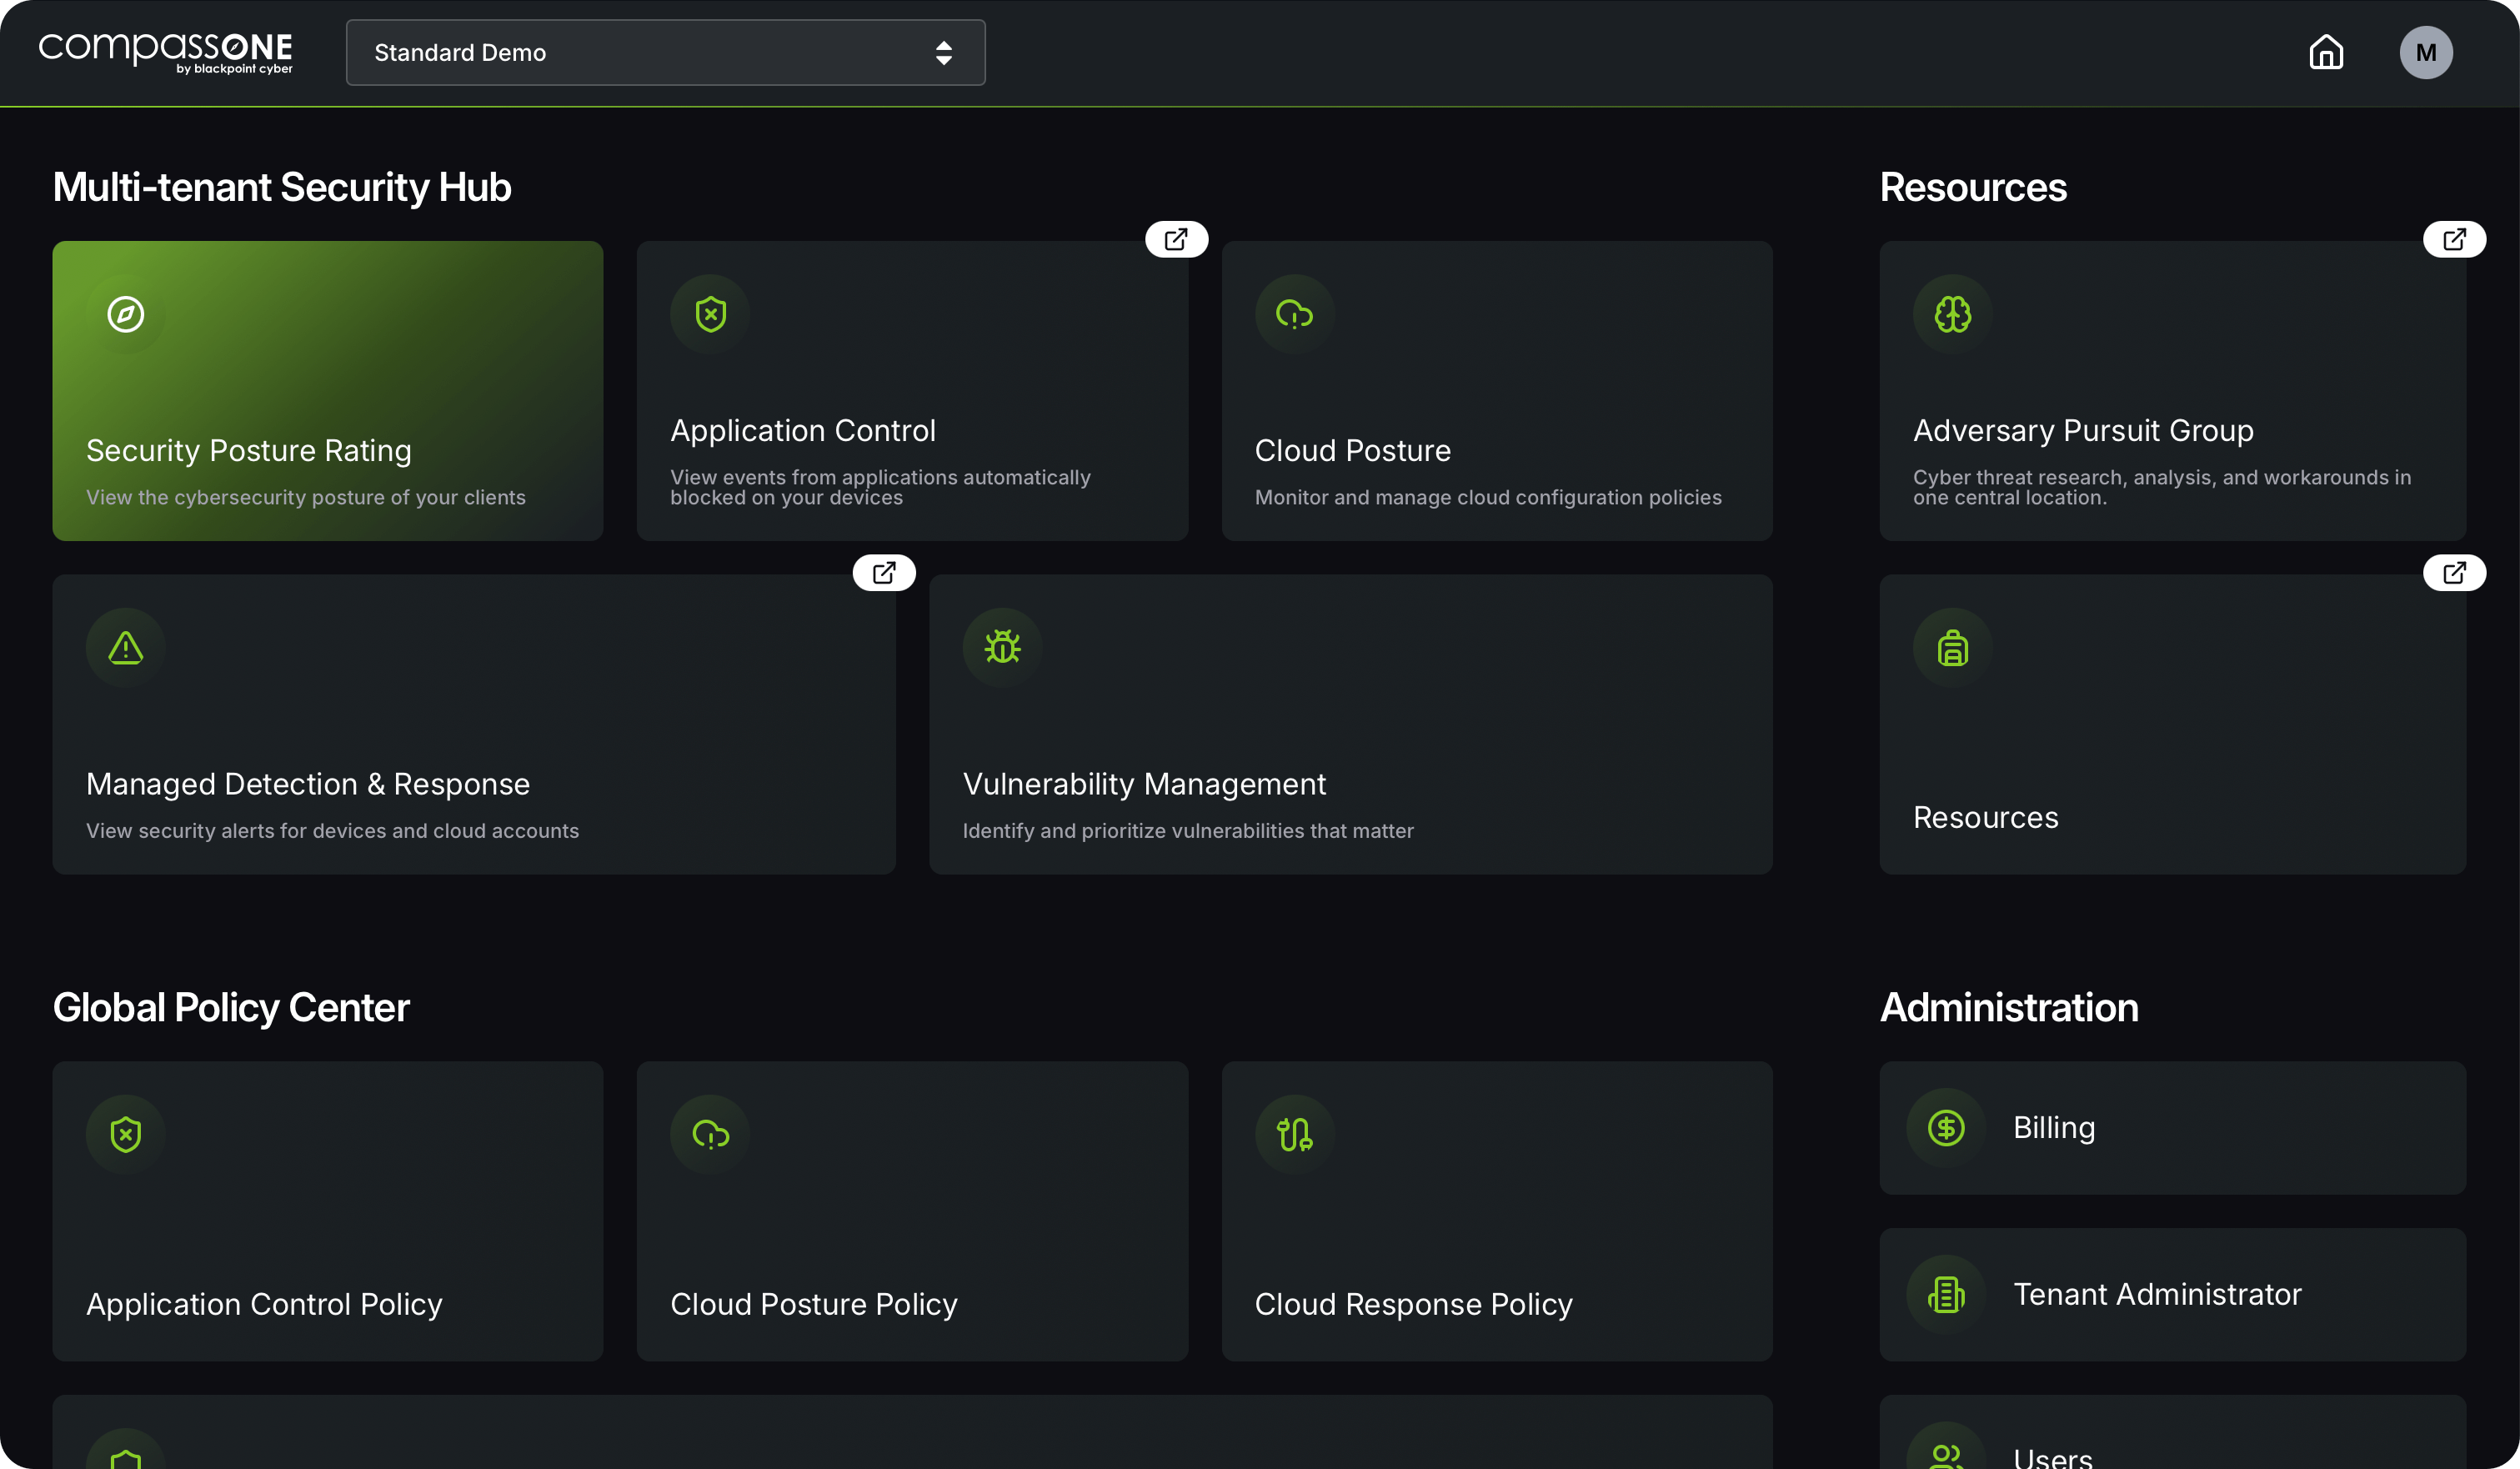Open Cloud Response Policy card title

point(1413,1304)
